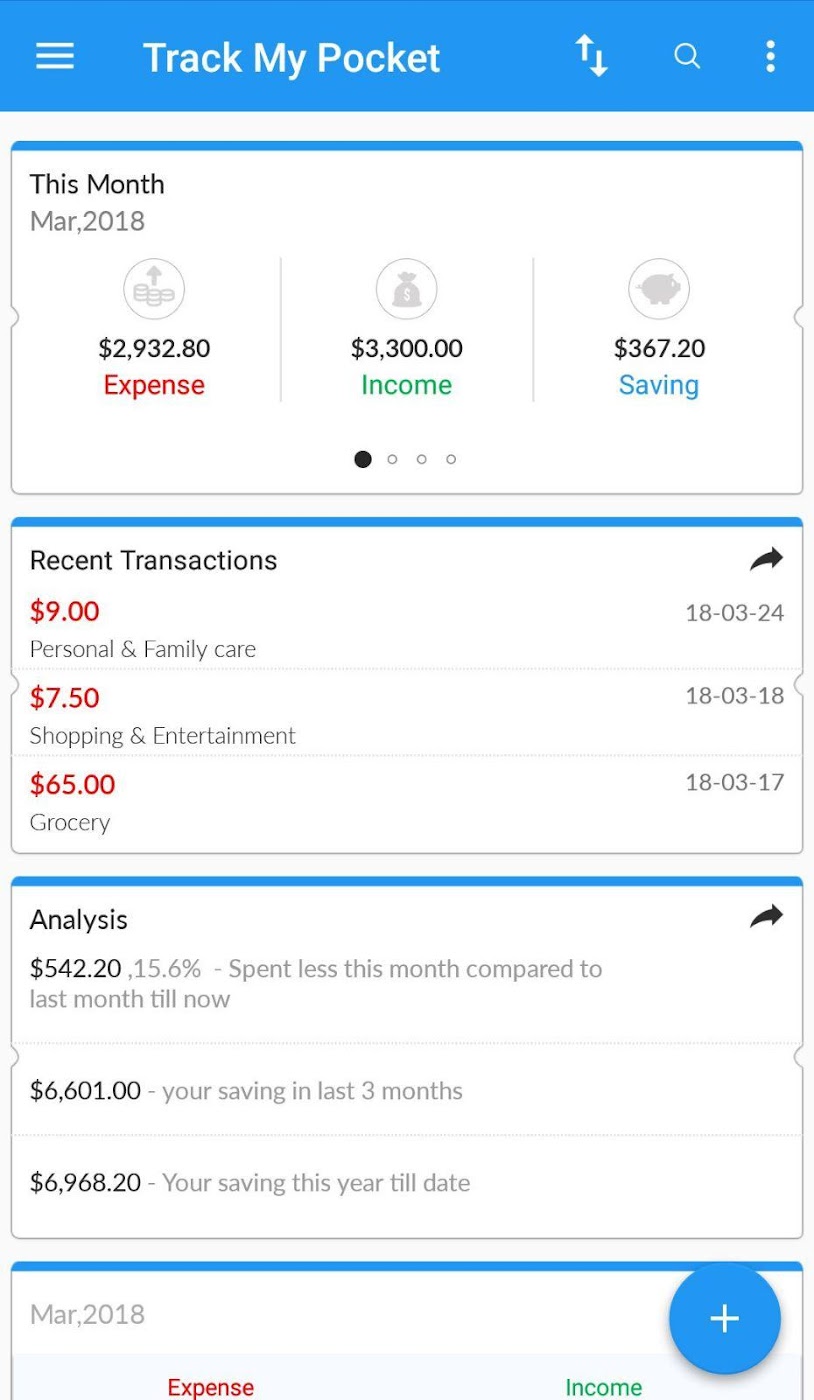This screenshot has height=1400, width=814.
Task: Tap the Saving piggy bank icon
Action: [659, 289]
